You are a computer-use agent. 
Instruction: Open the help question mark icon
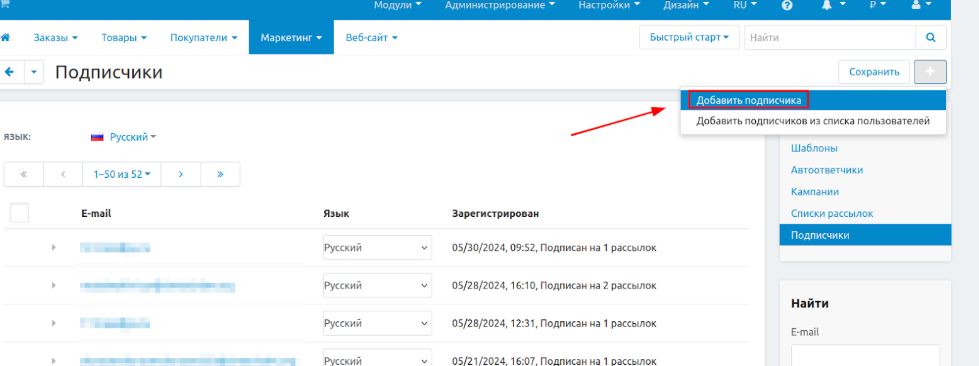pyautogui.click(x=787, y=5)
